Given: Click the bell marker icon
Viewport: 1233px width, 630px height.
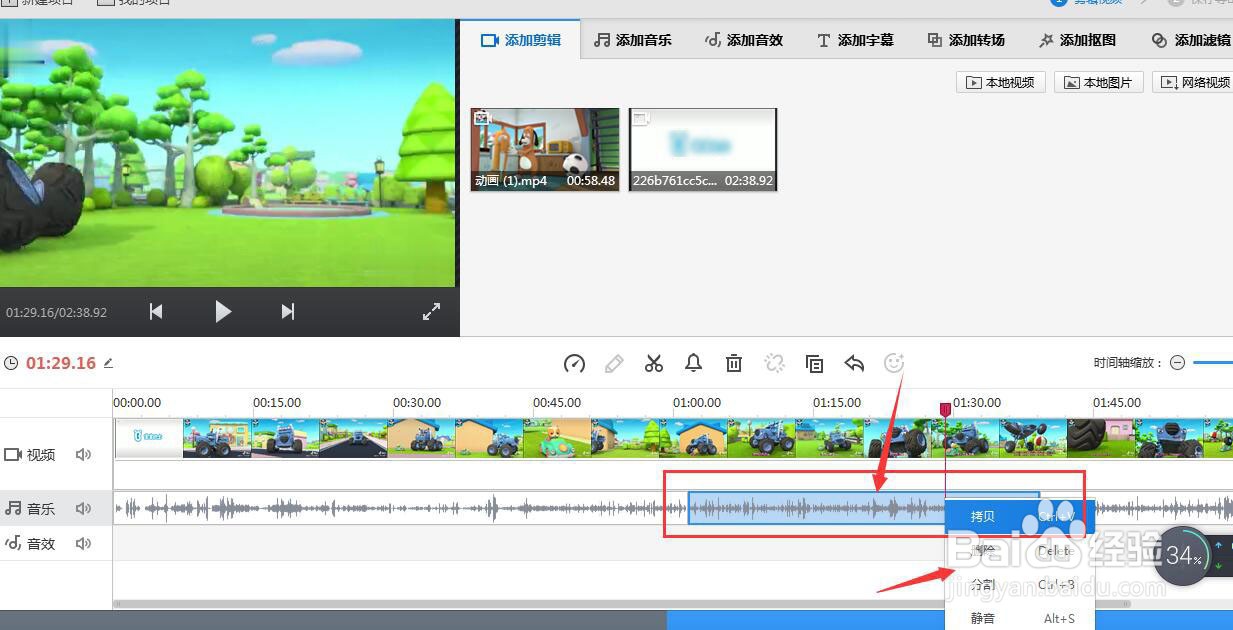Looking at the screenshot, I should coord(694,364).
